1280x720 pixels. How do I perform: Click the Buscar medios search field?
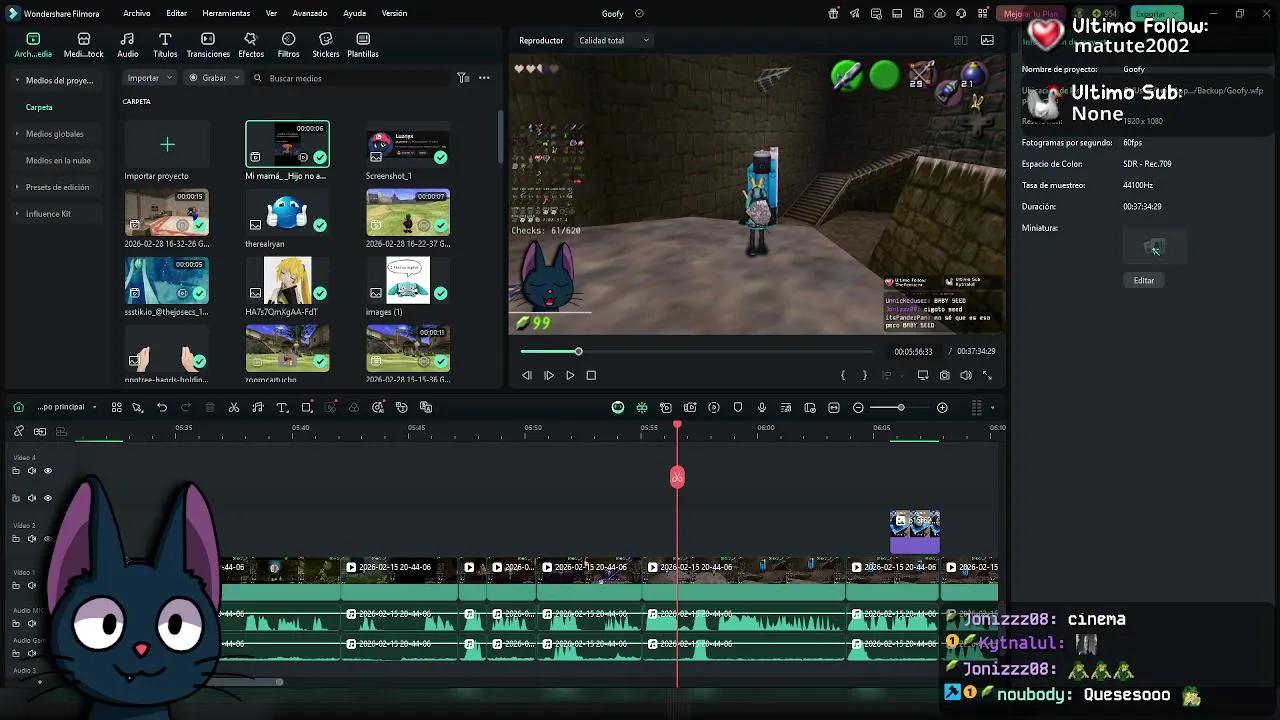pos(350,78)
